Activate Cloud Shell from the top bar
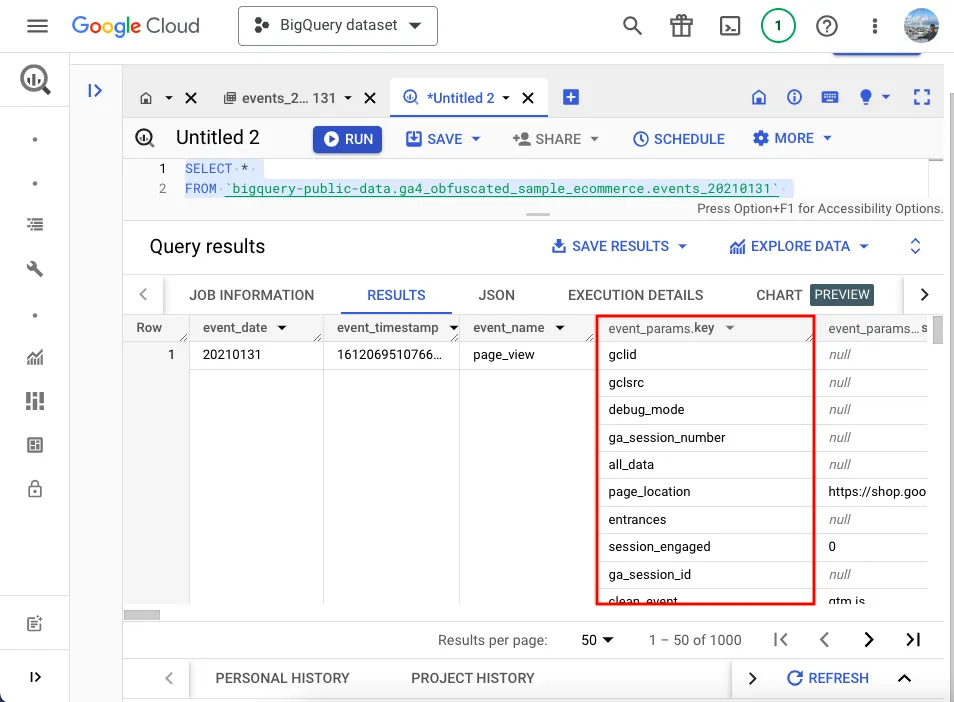This screenshot has width=954, height=702. coord(729,26)
